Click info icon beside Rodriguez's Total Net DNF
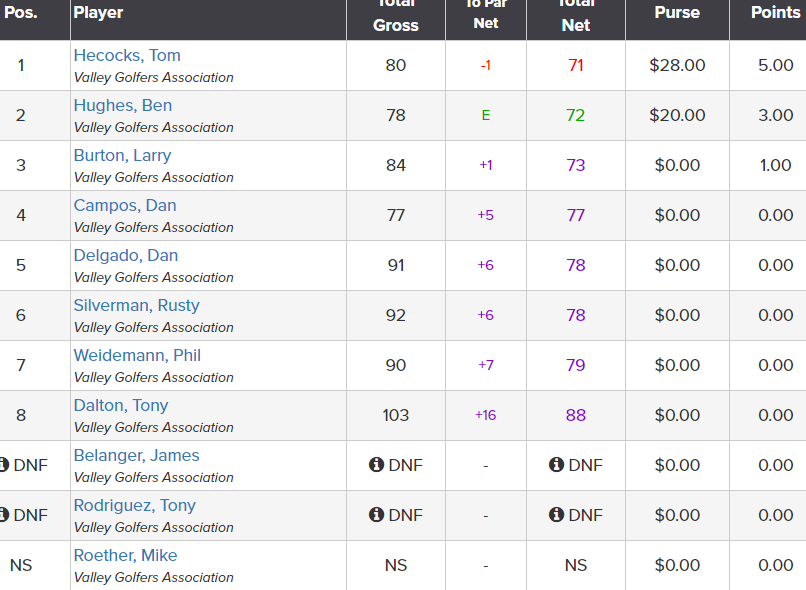 pos(556,514)
